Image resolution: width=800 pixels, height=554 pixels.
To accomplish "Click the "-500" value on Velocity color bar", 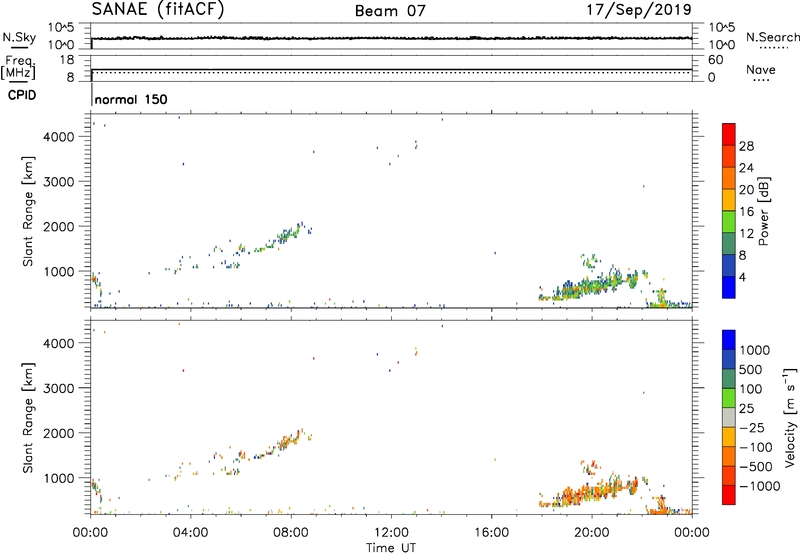I will [x=756, y=467].
